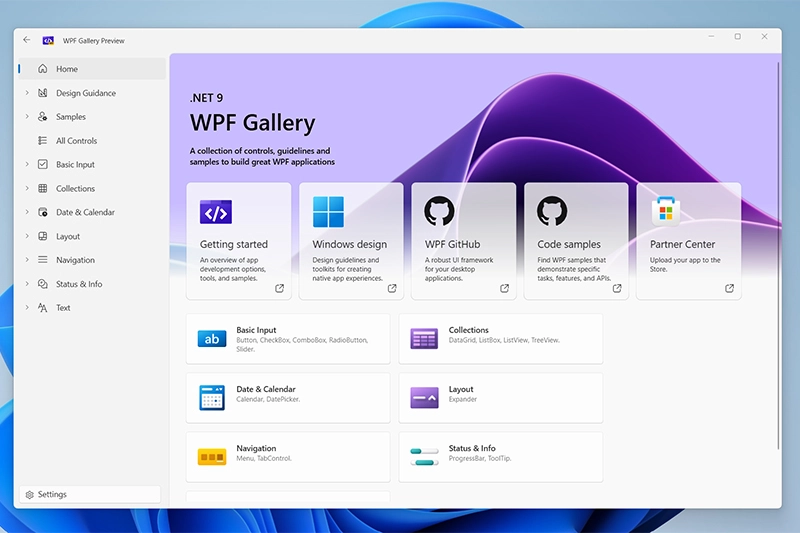Click the Settings gear icon
This screenshot has width=800, height=533.
(x=30, y=495)
